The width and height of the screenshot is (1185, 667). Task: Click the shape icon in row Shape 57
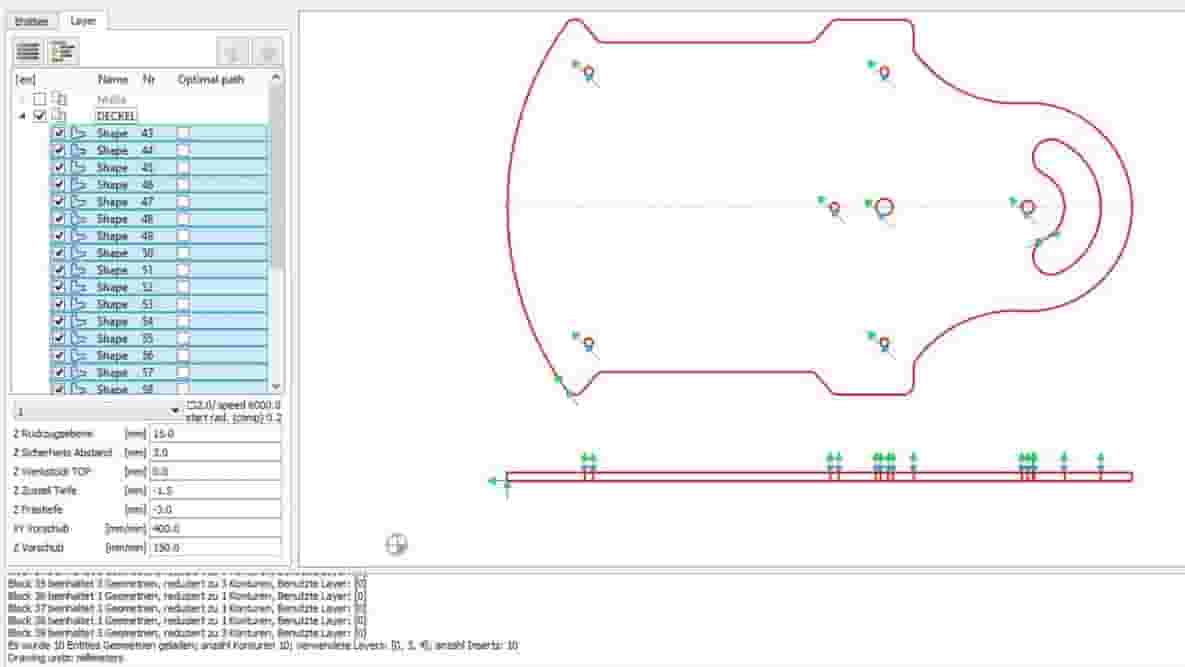point(79,372)
